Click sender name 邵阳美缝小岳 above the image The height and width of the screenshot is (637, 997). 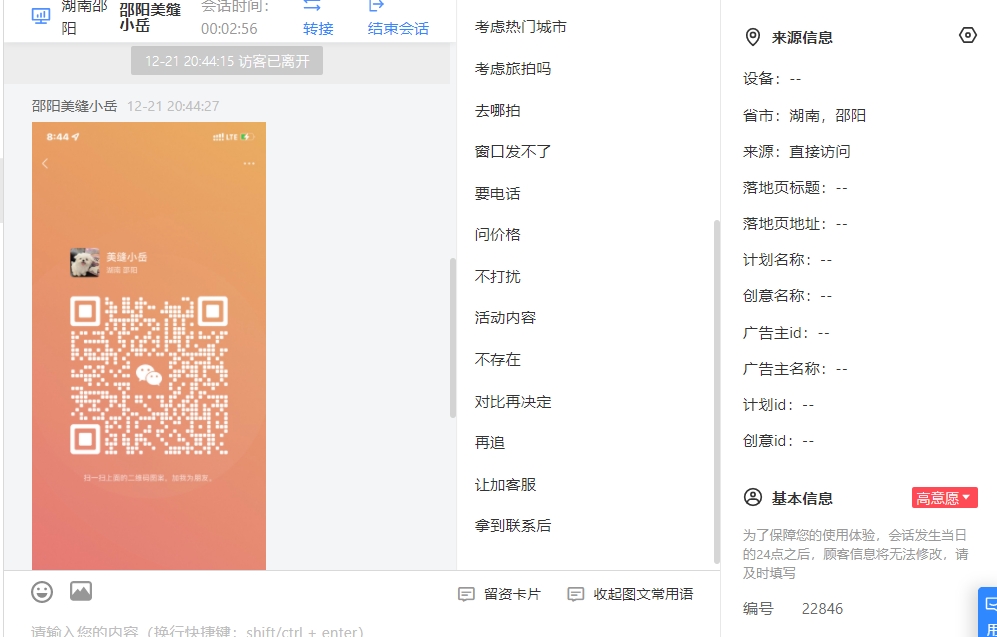(74, 106)
